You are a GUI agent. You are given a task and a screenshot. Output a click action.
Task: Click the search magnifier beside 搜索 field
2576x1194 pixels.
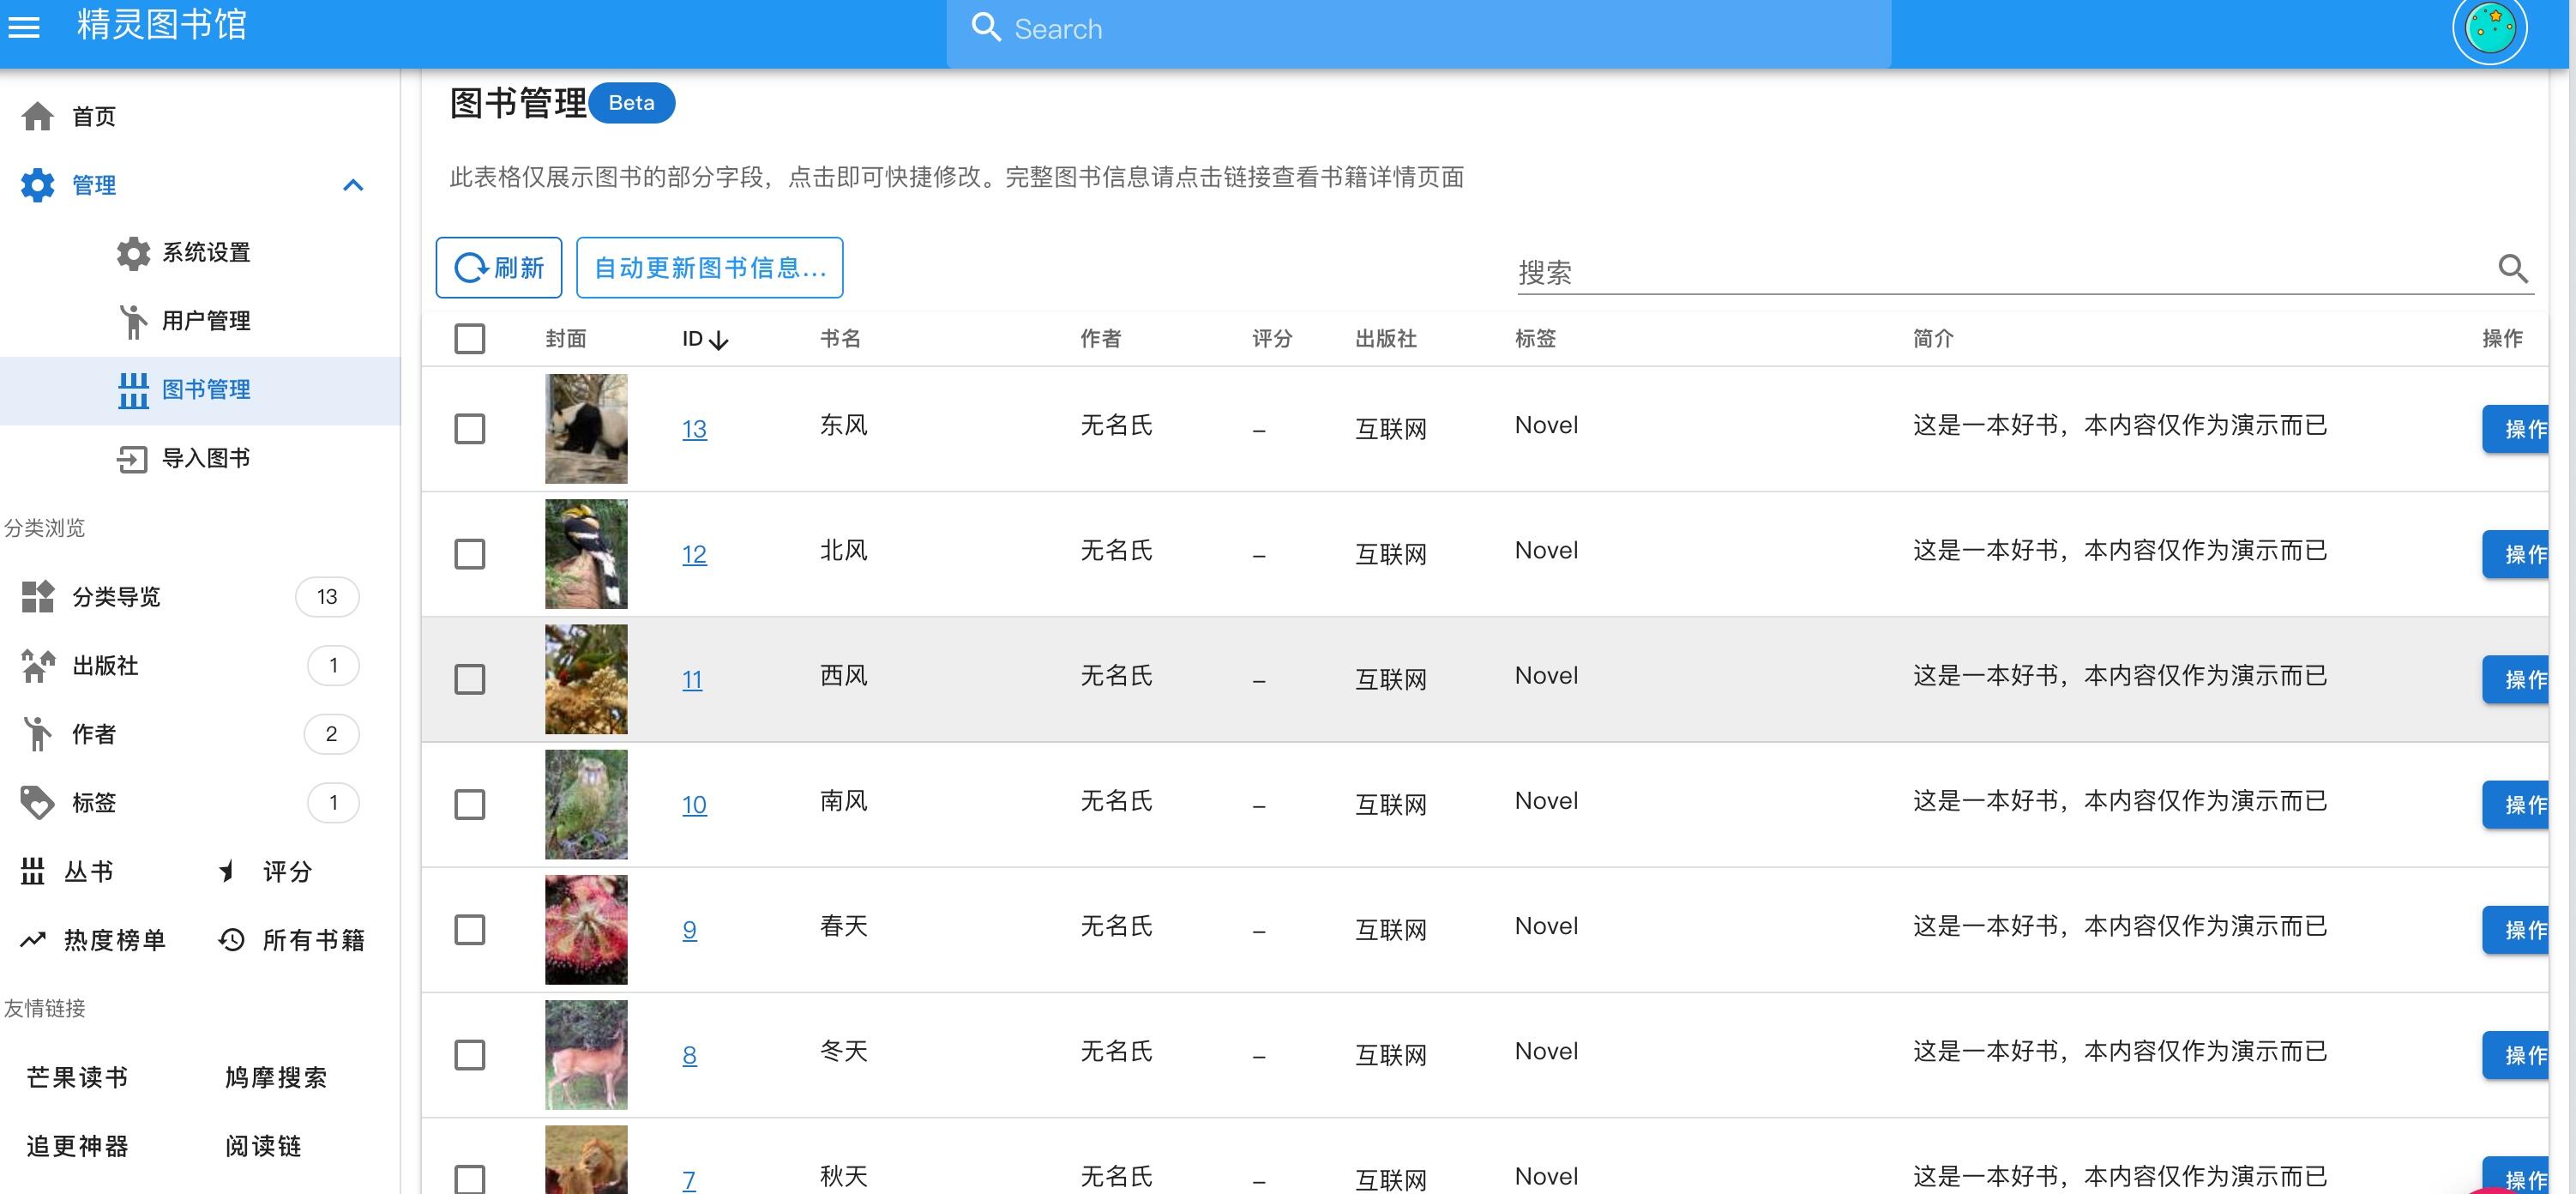point(2513,268)
